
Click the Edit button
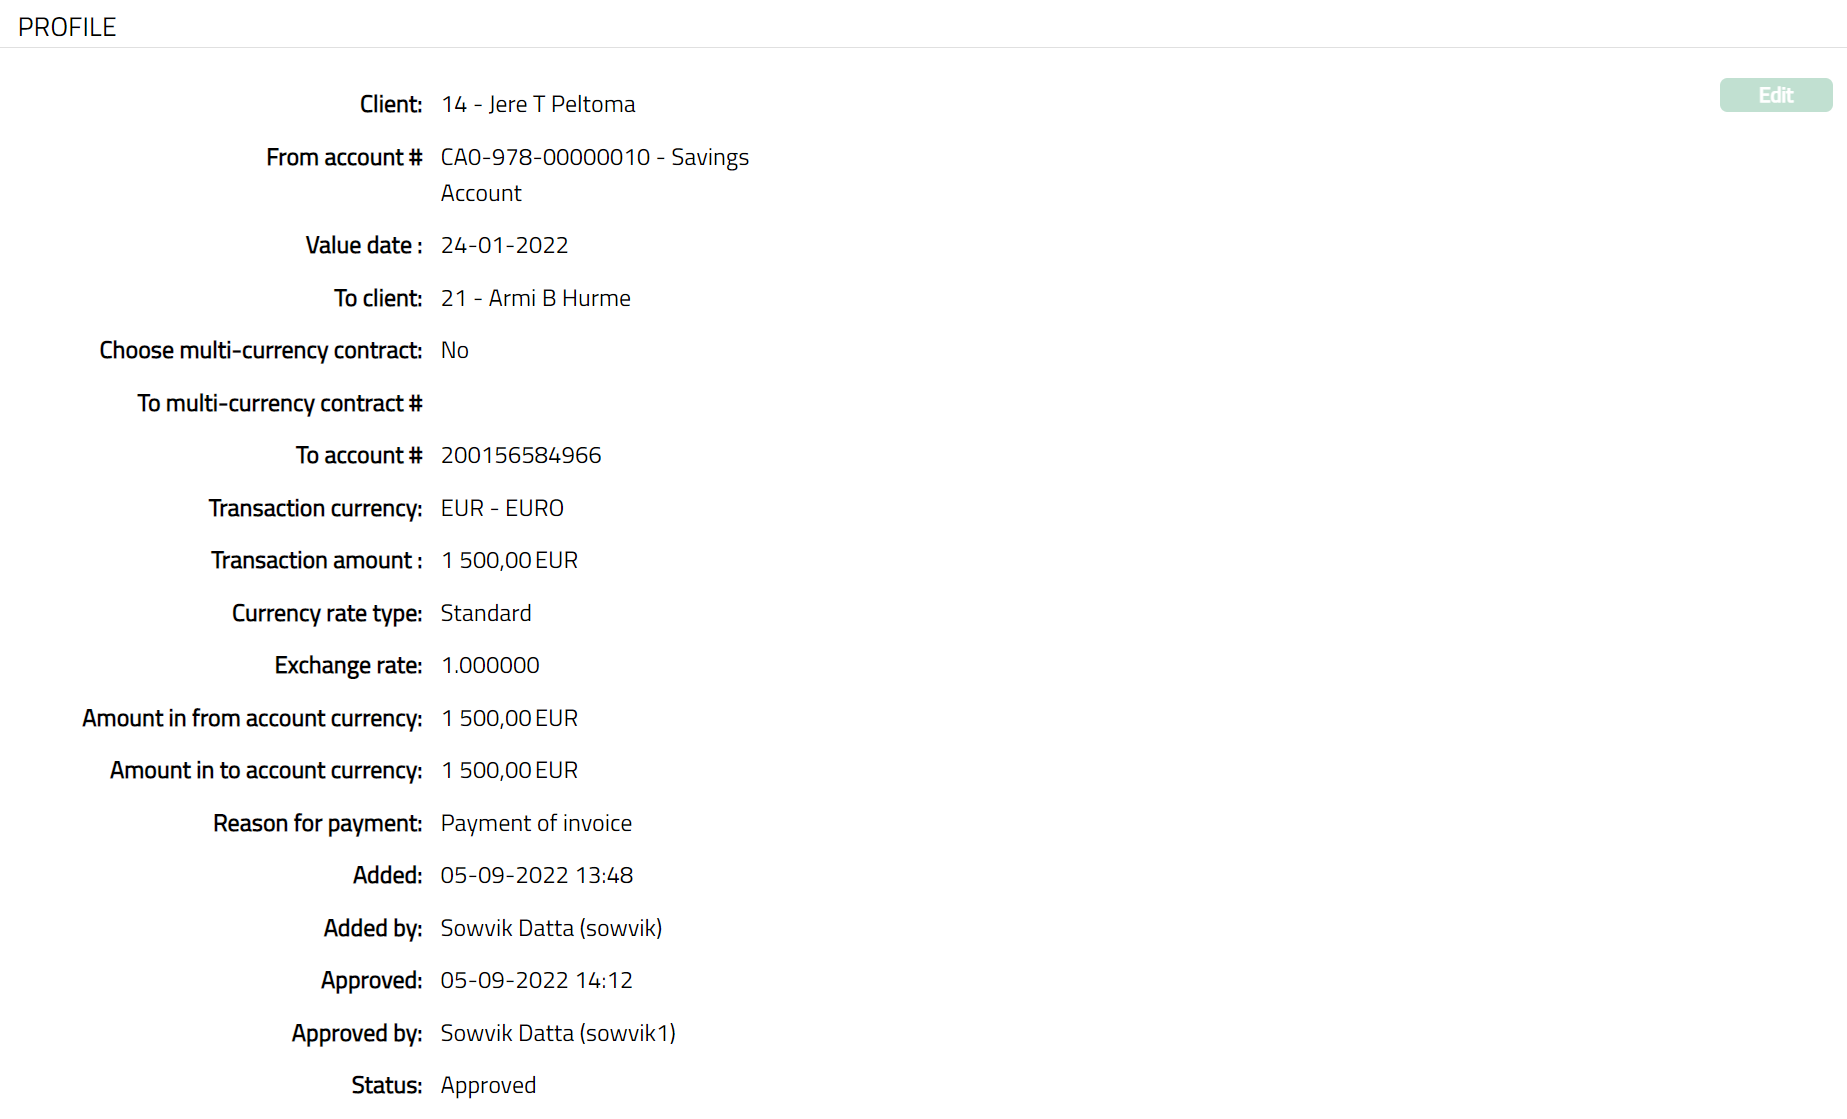click(1775, 95)
